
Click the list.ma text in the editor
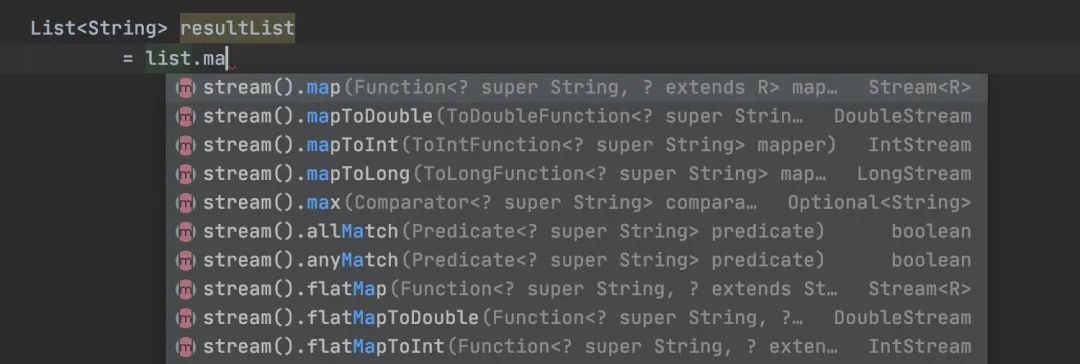[186, 59]
